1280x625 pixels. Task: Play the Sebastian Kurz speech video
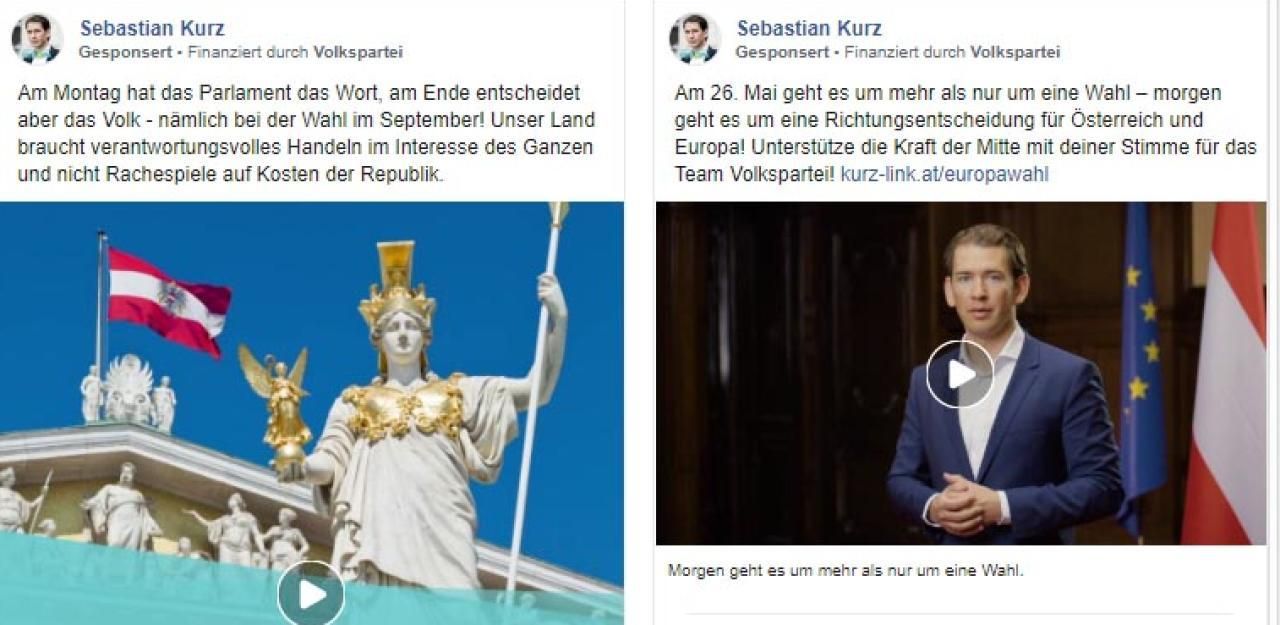pos(960,374)
